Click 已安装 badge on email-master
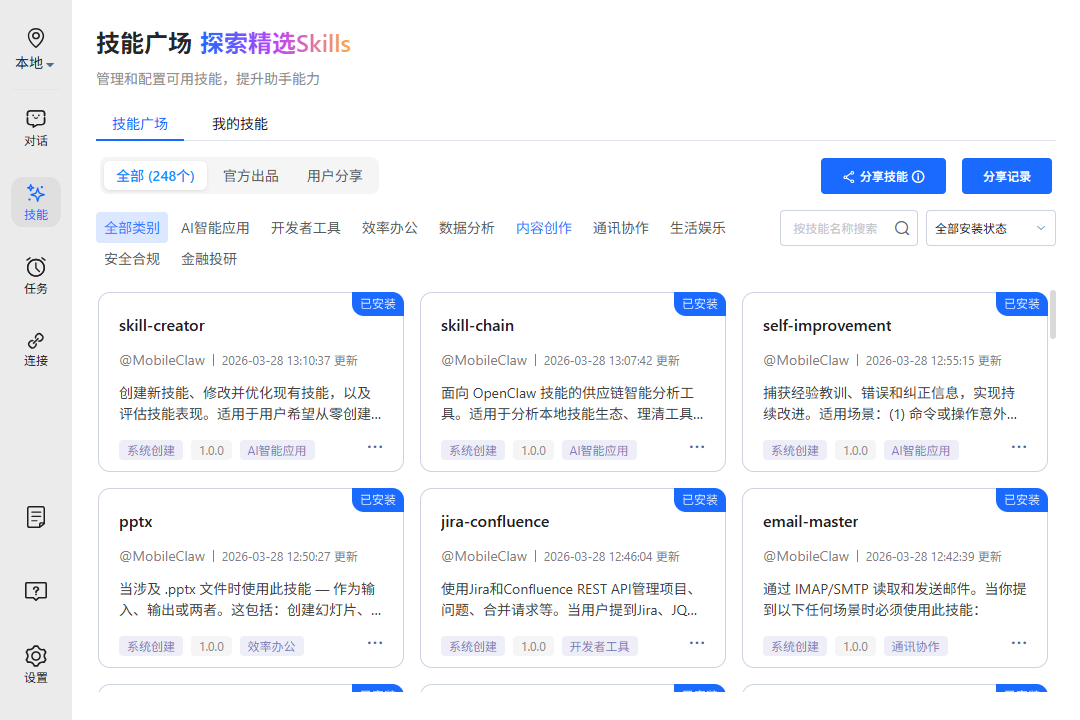Viewport: 1080px width, 720px height. click(1021, 500)
